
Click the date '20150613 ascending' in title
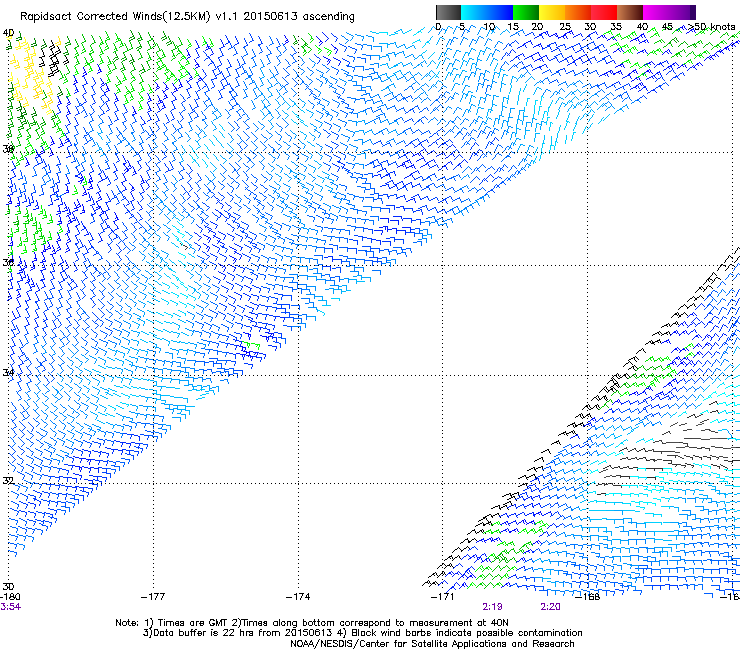tap(299, 16)
